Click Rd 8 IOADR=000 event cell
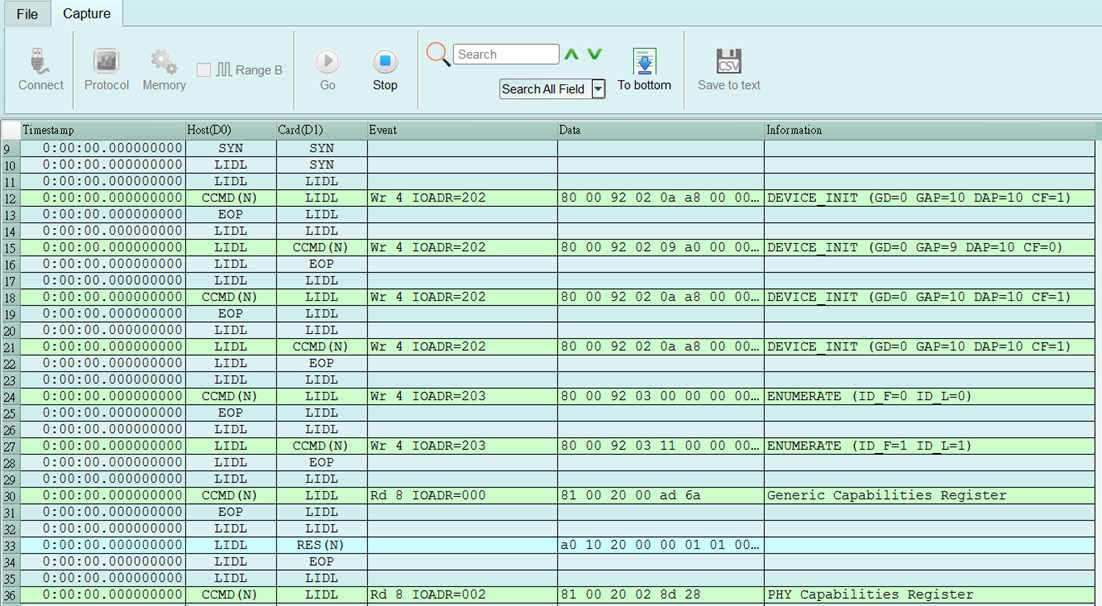 point(462,496)
